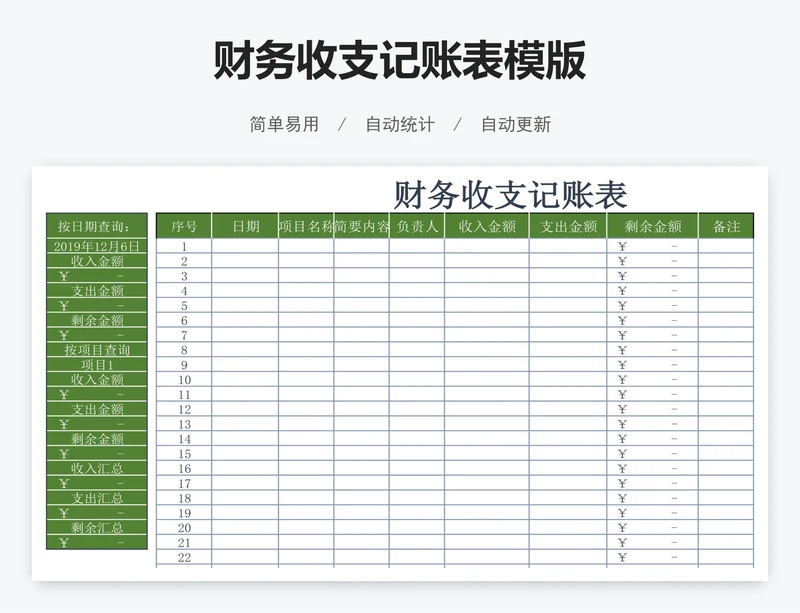800x613 pixels.
Task: Click 剩余金额 value cell in row 12
Action: [653, 409]
